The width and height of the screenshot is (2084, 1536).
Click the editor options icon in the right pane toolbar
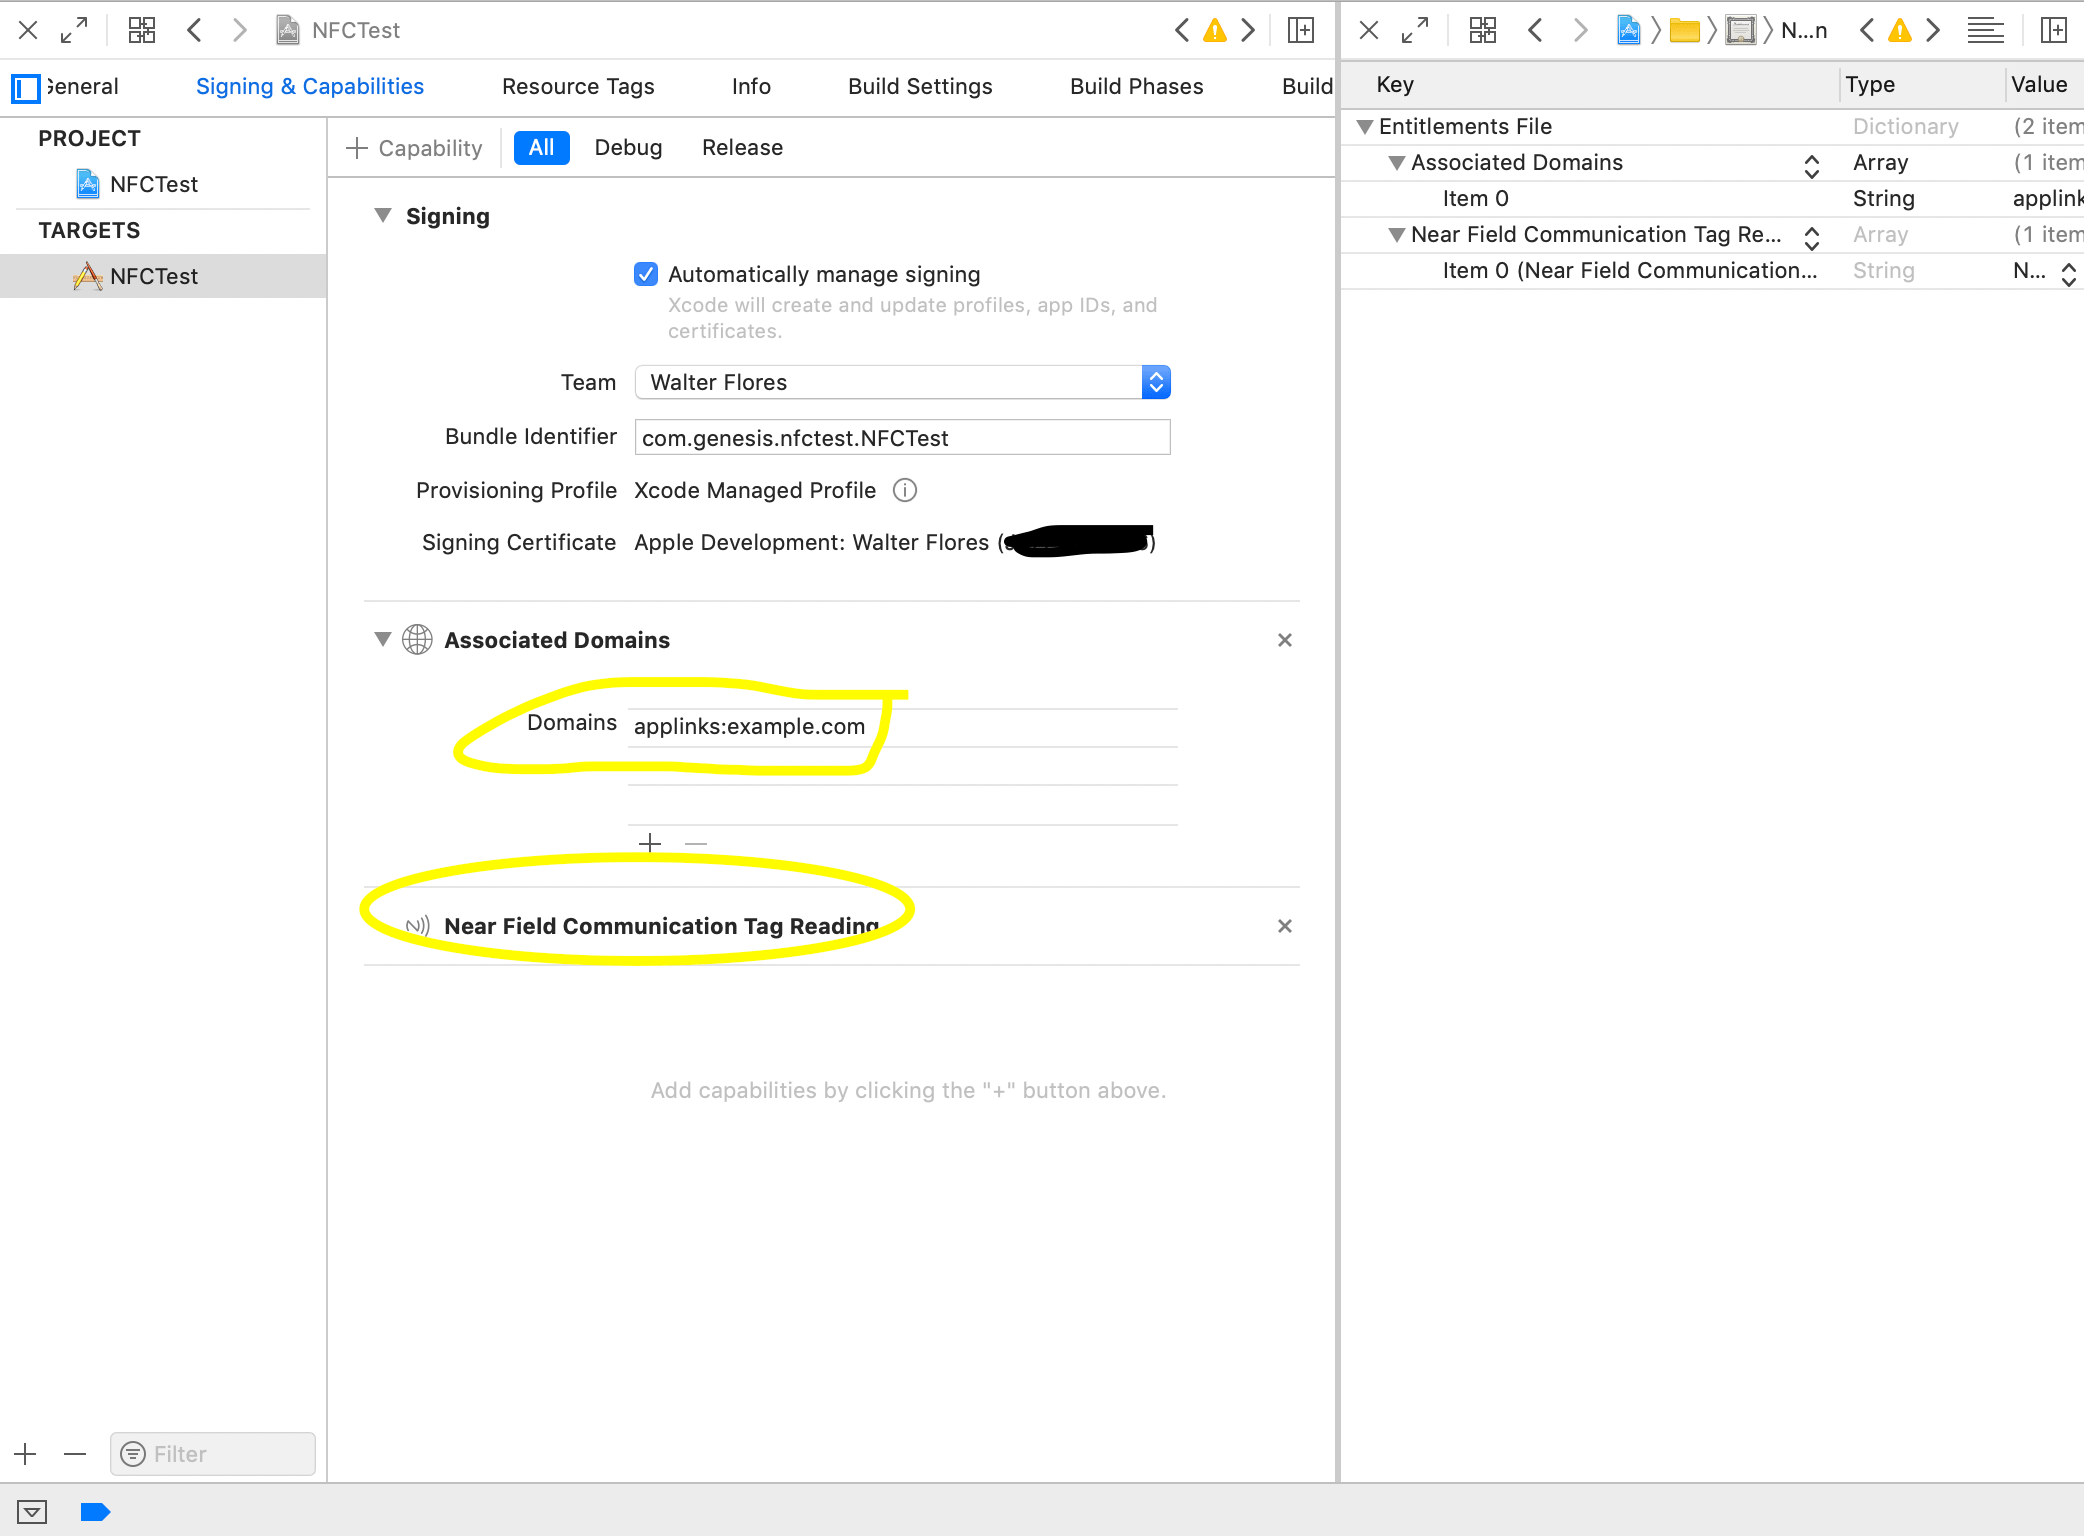[x=1984, y=30]
